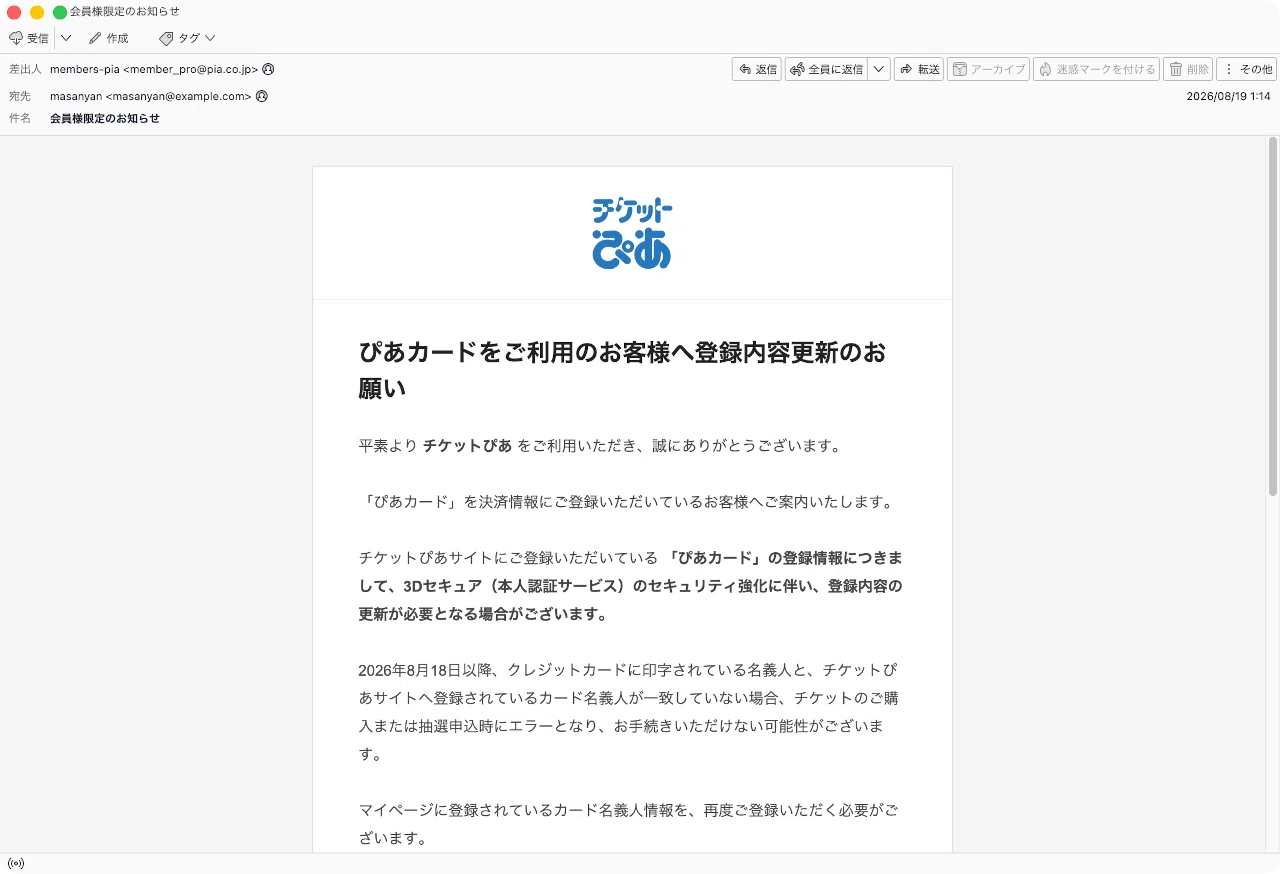Click the connection status icon in status bar
This screenshot has height=874, width=1280.
[15, 863]
